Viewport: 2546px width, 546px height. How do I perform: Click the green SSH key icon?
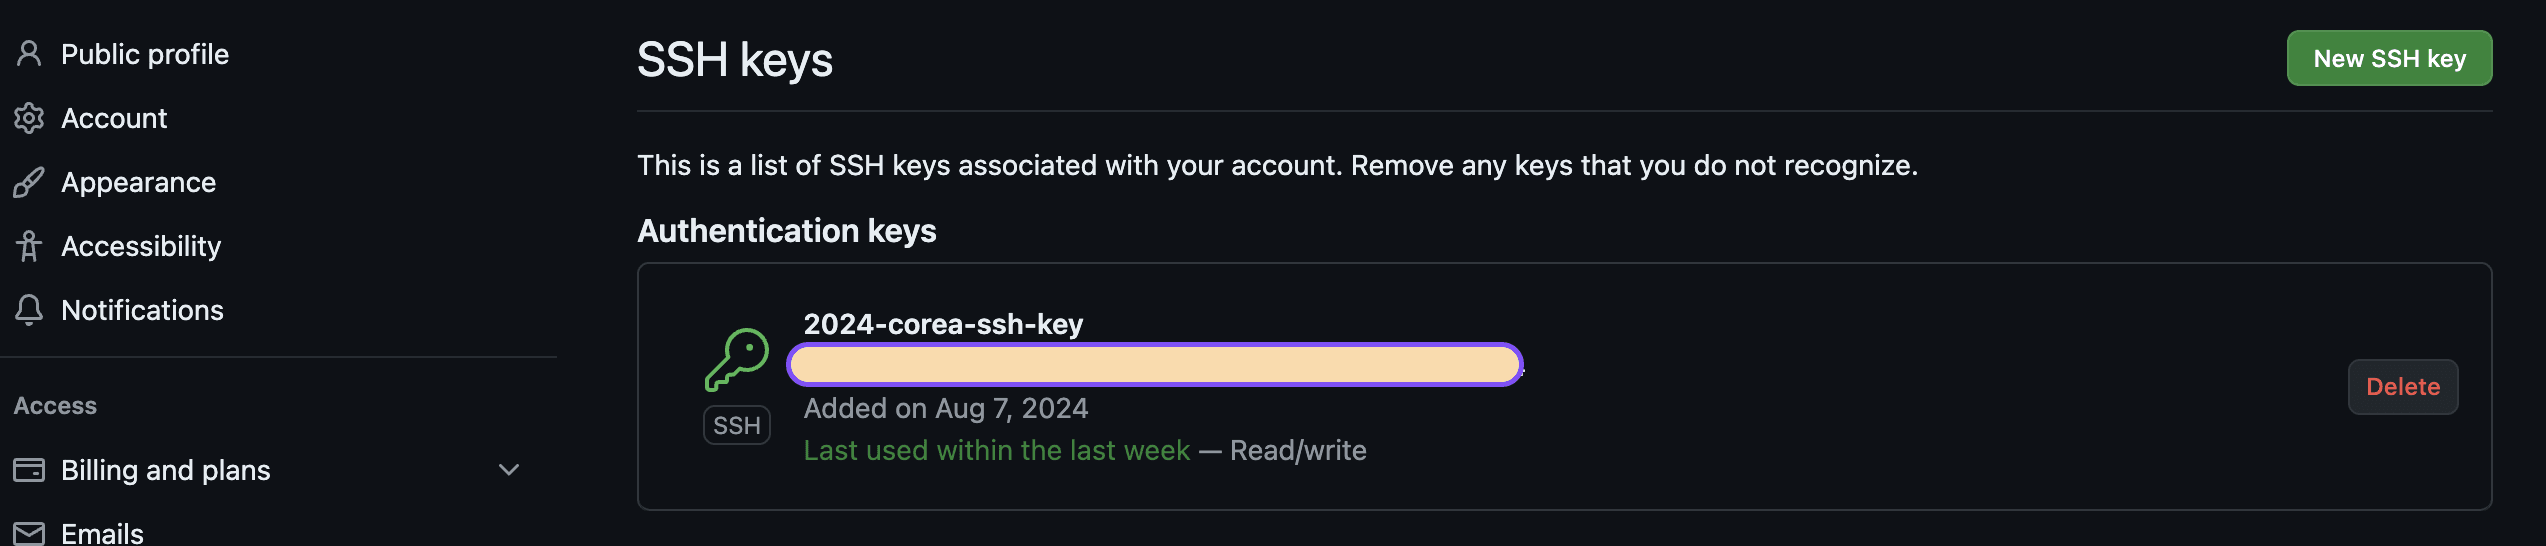(737, 360)
